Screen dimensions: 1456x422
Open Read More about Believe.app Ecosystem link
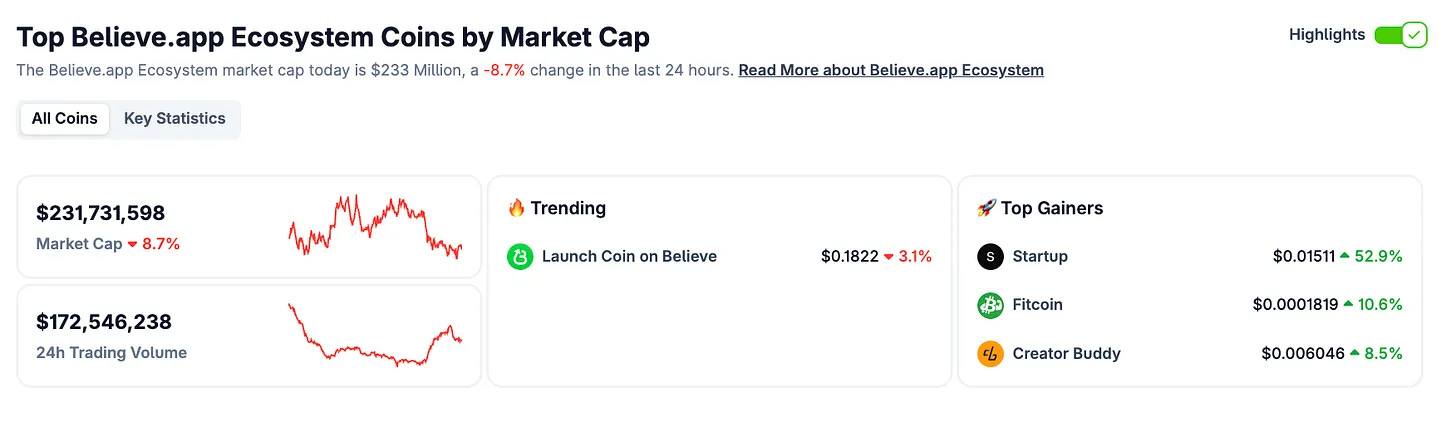click(891, 70)
